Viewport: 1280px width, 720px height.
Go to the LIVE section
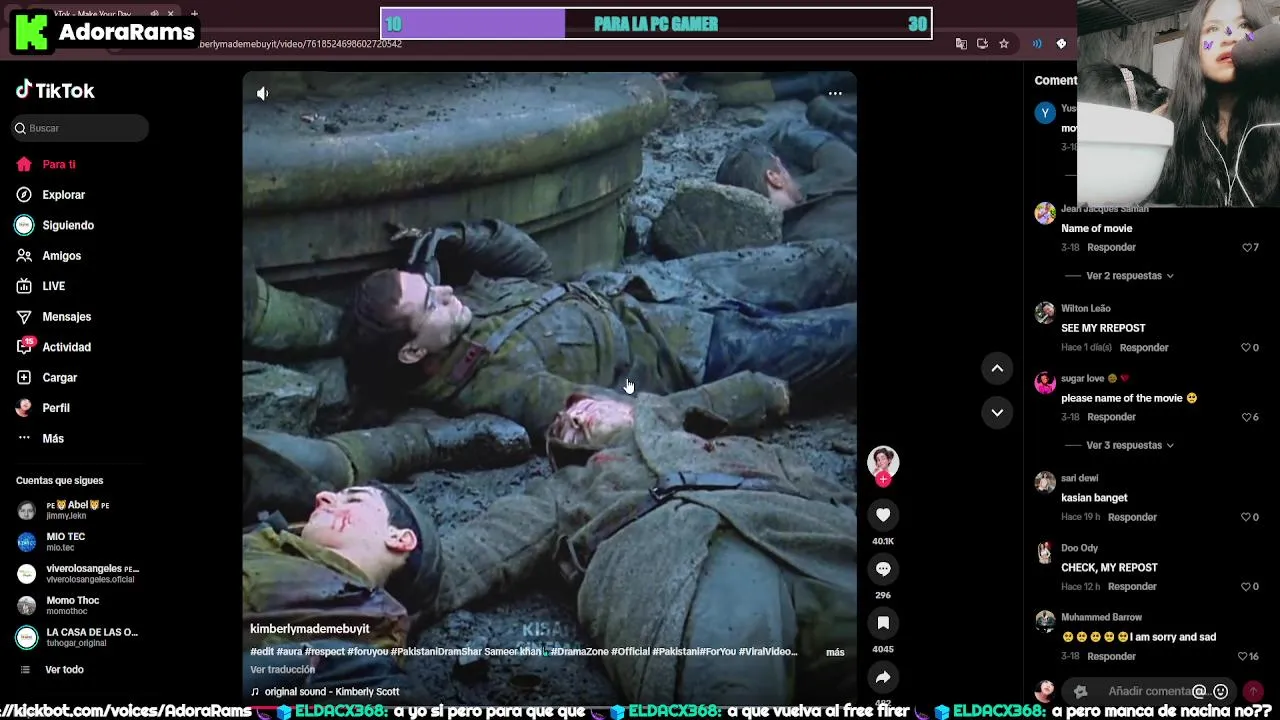[40, 286]
